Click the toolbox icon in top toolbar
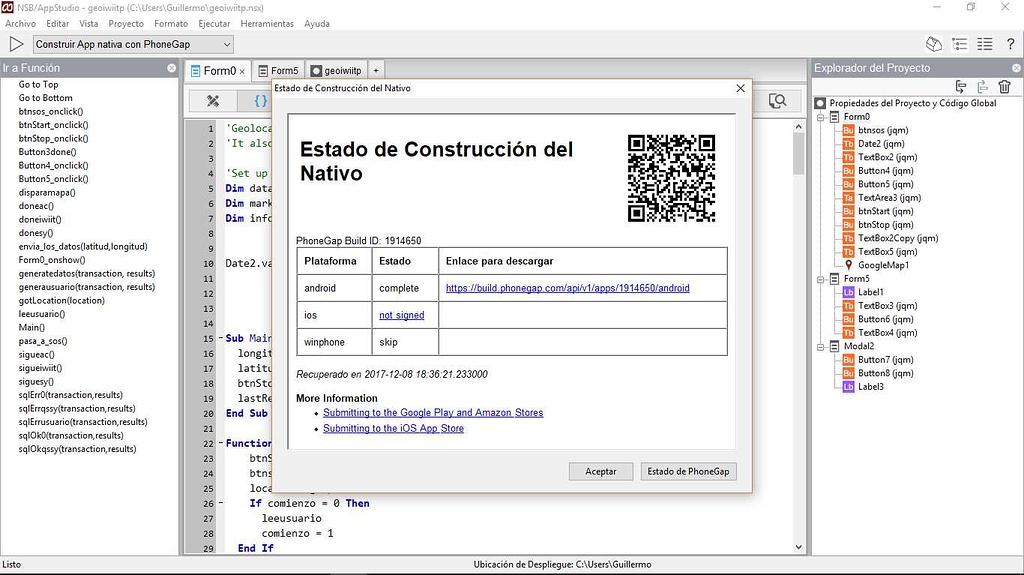1024x575 pixels. click(x=934, y=44)
